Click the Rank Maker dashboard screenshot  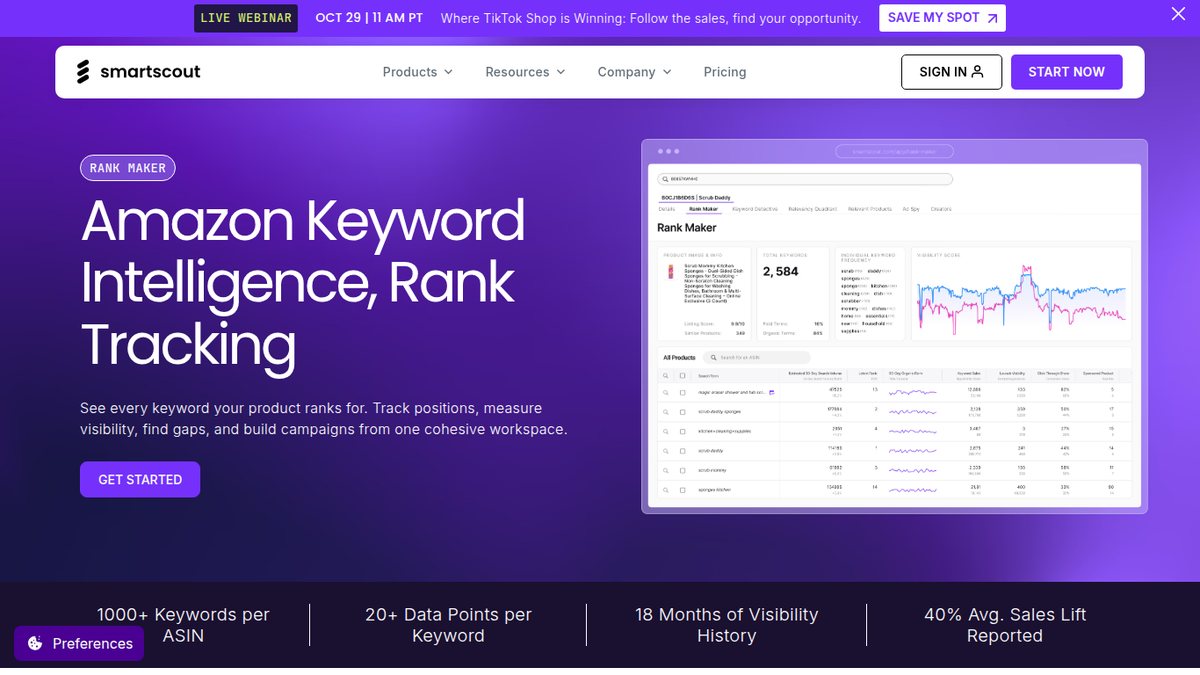click(x=894, y=327)
